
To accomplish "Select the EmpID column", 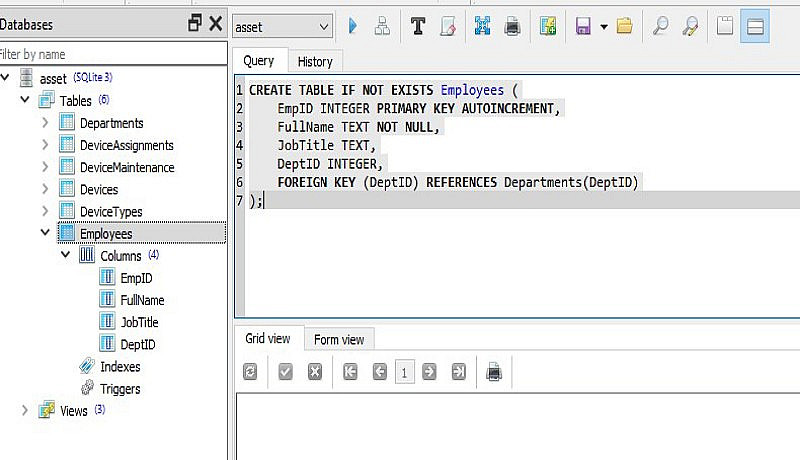I will pyautogui.click(x=136, y=278).
